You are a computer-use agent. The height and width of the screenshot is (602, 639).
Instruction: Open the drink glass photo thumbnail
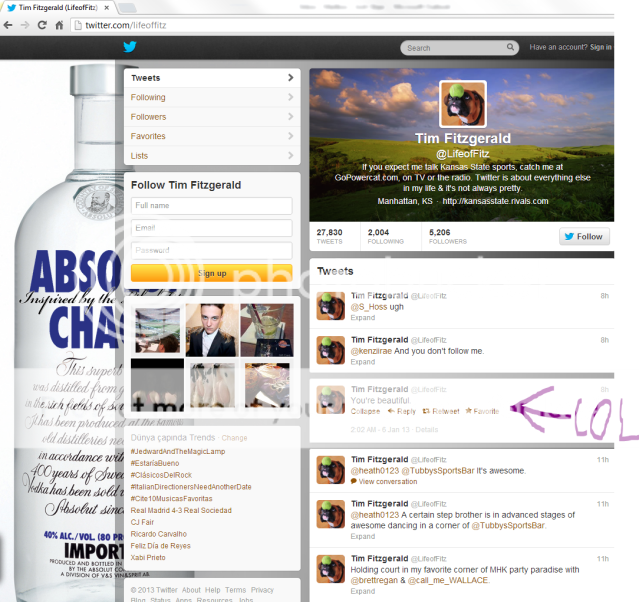[267, 330]
